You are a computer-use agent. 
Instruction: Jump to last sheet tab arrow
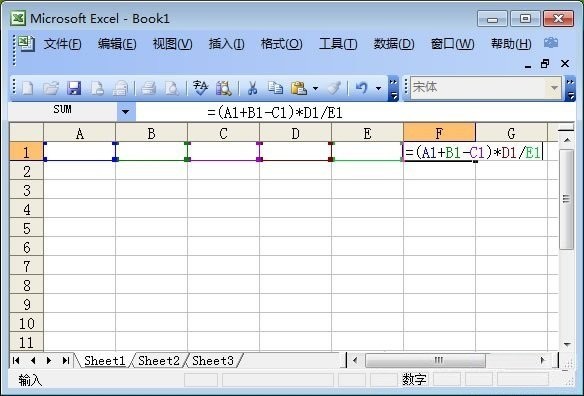pos(66,360)
